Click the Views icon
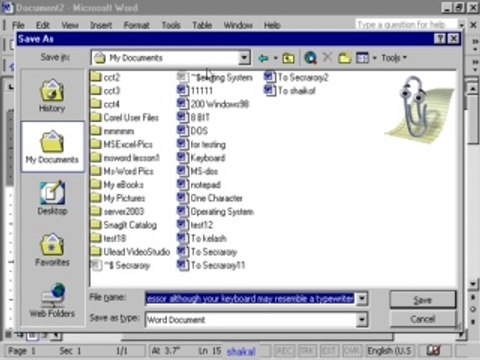This screenshot has height=360, width=480. click(x=362, y=58)
